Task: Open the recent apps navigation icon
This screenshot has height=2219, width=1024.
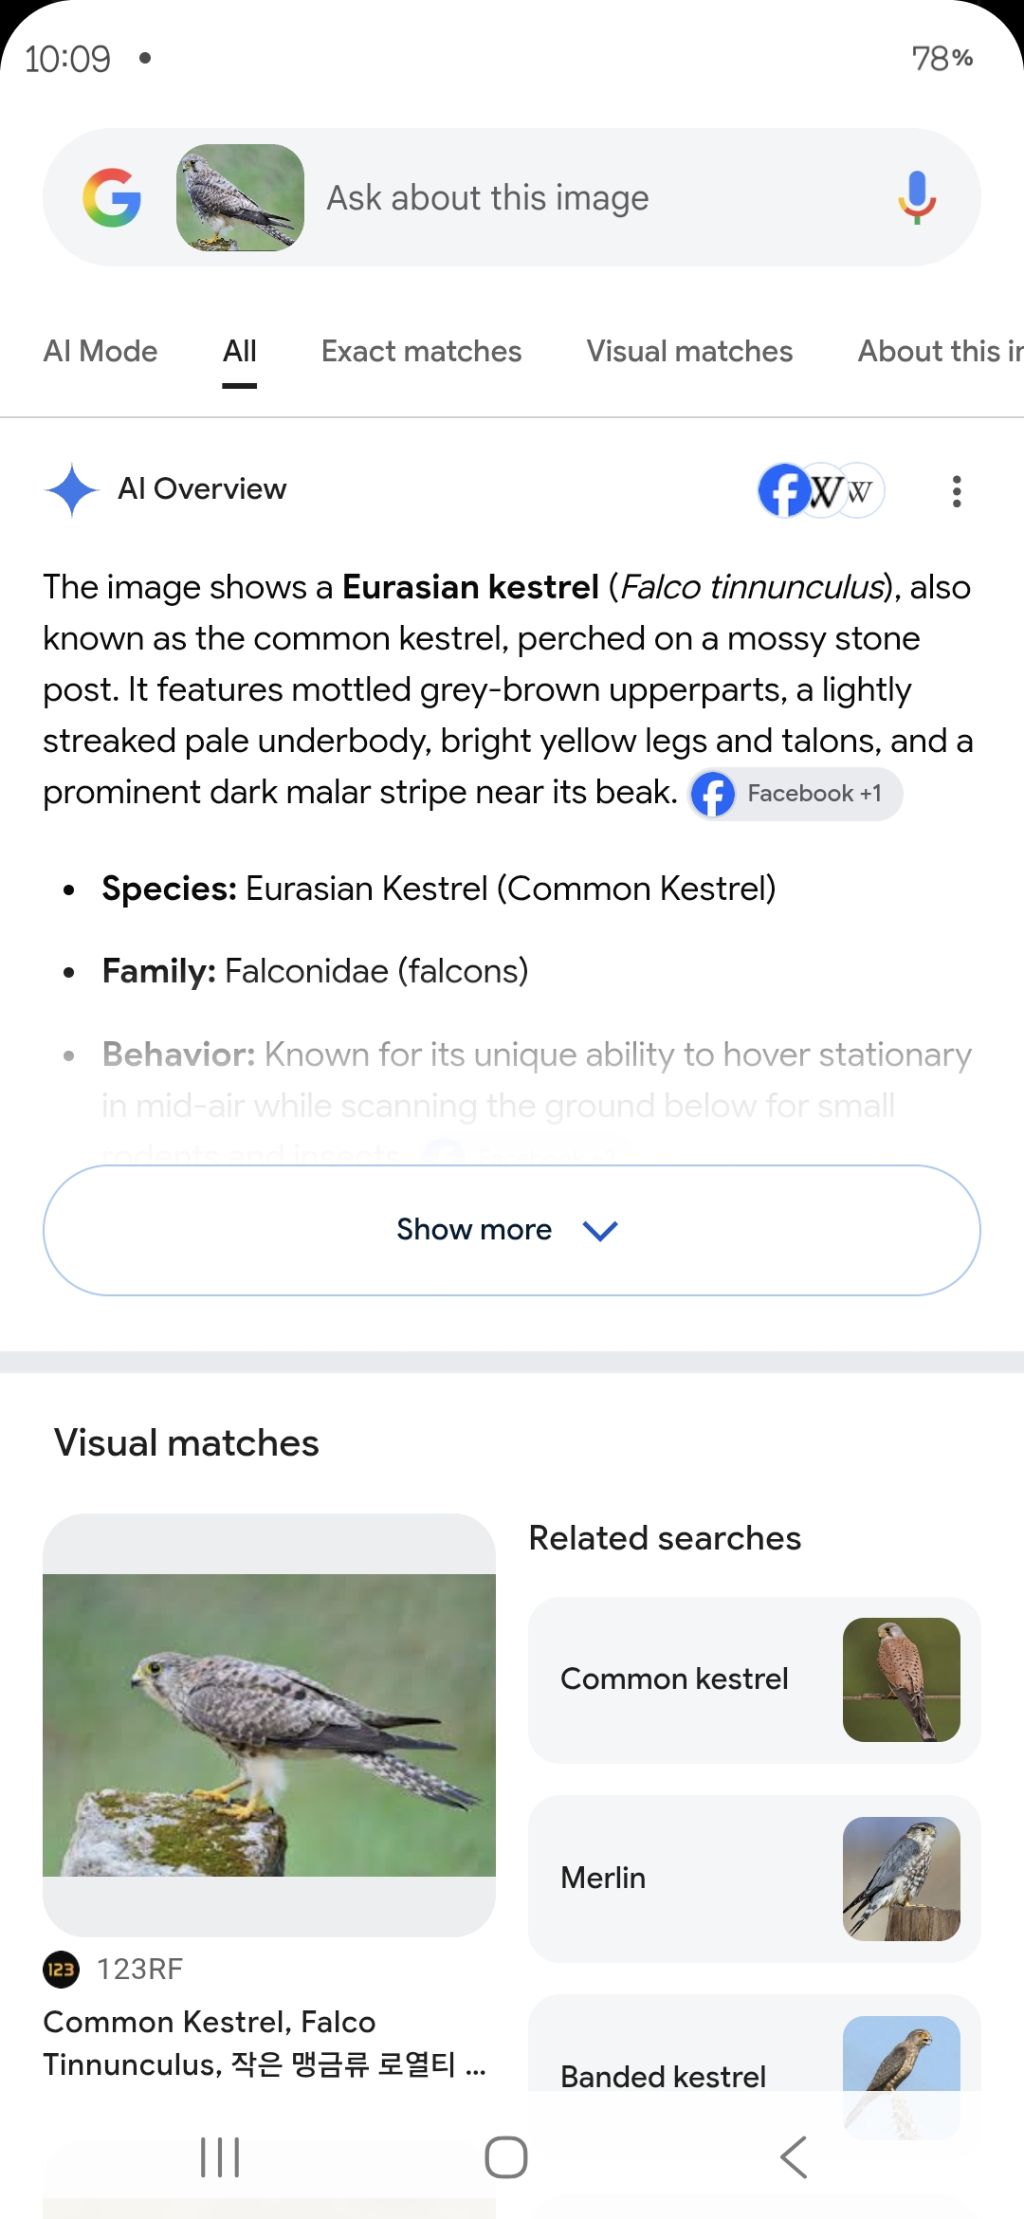Action: (x=220, y=2157)
